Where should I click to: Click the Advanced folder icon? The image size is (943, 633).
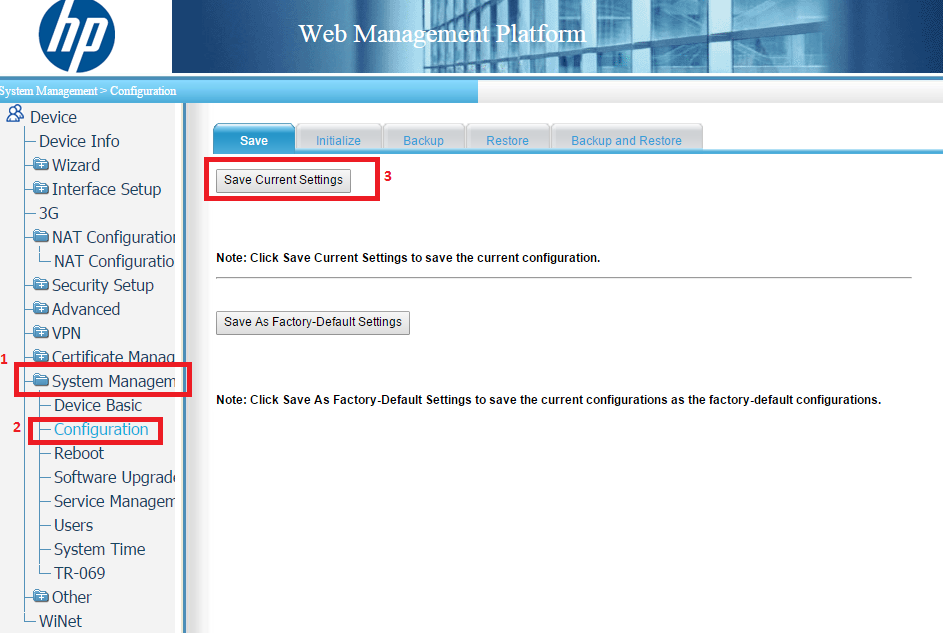coord(41,309)
